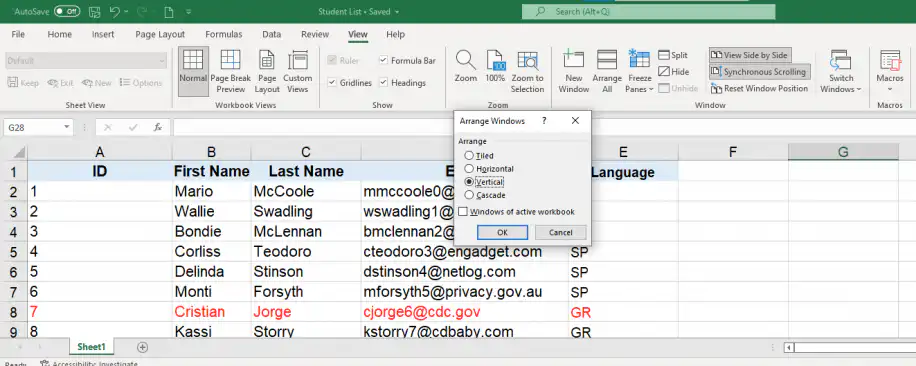Close the Arrange Windows dialog
Screen dimensions: 916x366
point(575,121)
